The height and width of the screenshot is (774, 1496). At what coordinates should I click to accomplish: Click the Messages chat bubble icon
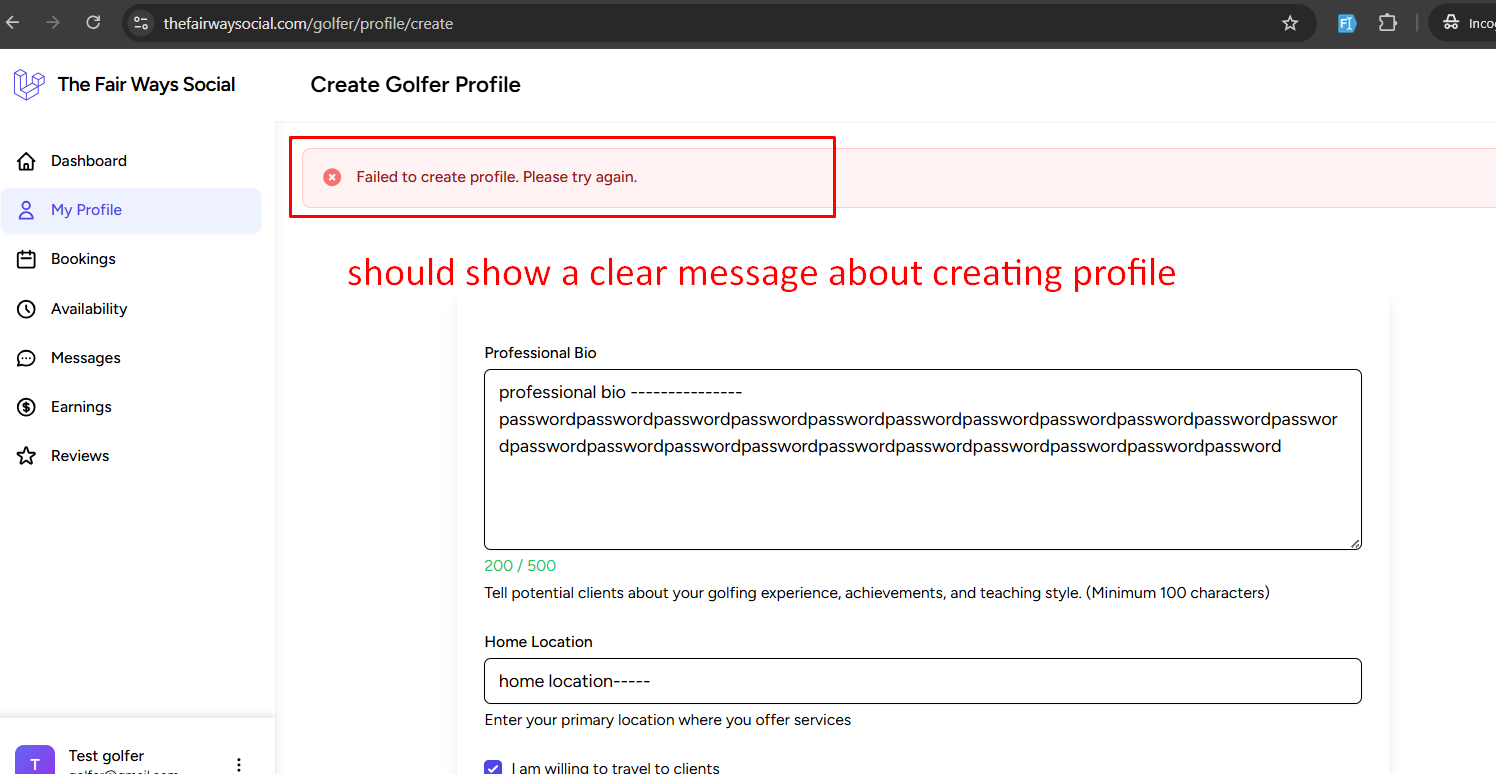(x=27, y=358)
